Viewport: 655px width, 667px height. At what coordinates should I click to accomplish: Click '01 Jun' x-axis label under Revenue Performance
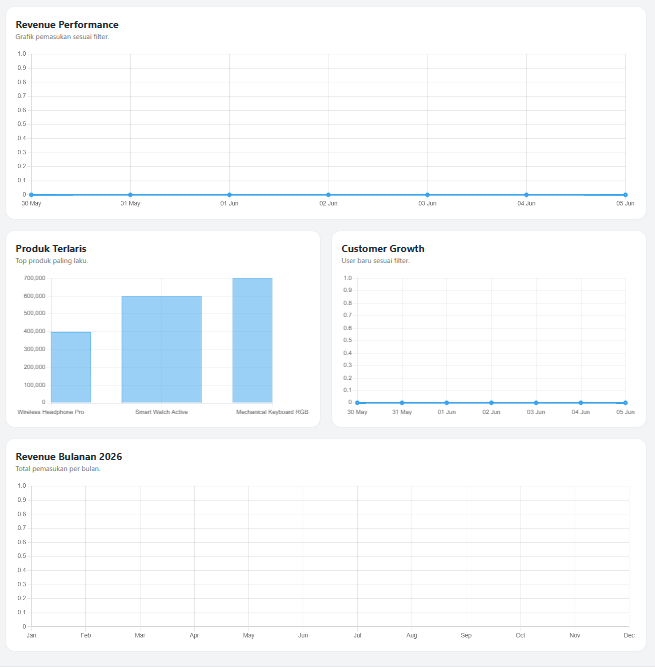coord(229,204)
